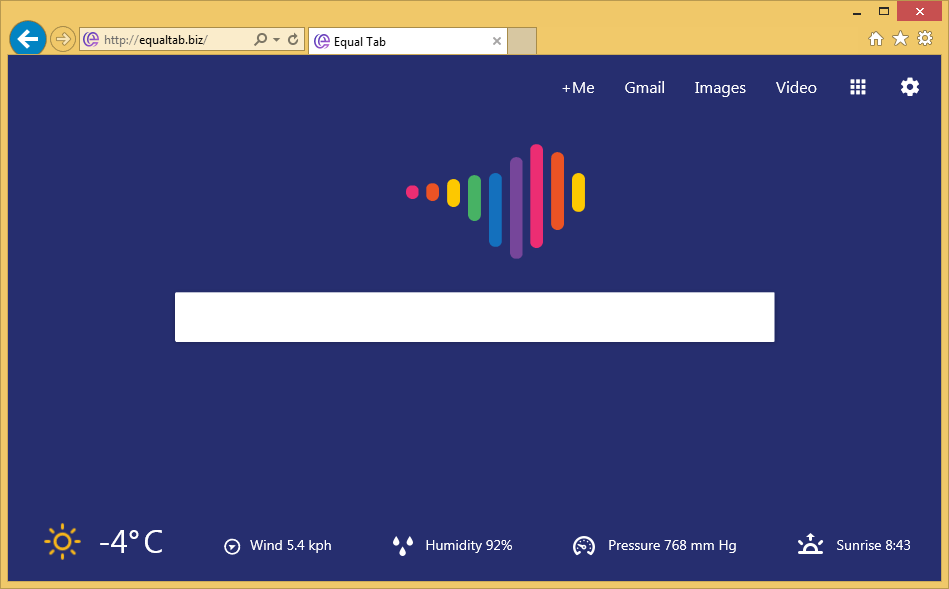Select the Equal Tab browser tab
Image resolution: width=949 pixels, height=589 pixels.
pos(400,42)
